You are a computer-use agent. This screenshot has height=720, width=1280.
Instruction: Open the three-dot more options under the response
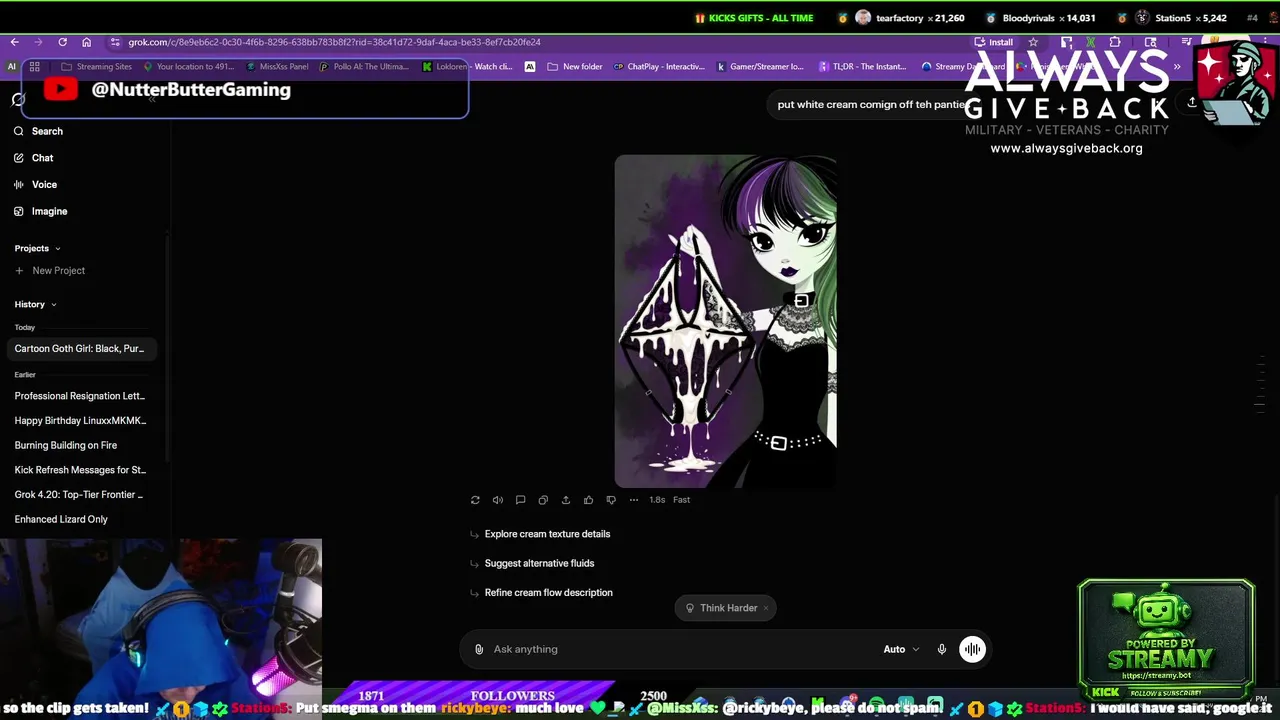pos(633,500)
